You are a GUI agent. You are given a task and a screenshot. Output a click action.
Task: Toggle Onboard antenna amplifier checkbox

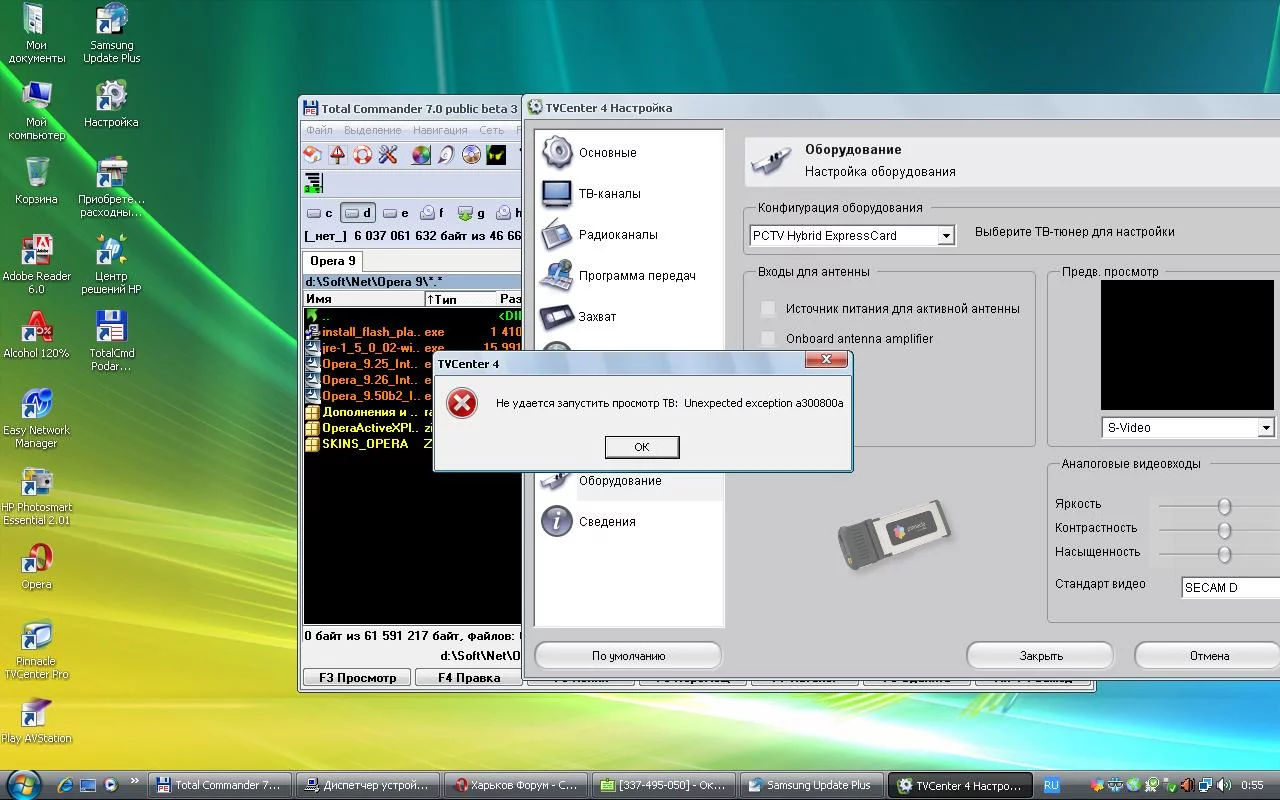coord(768,339)
